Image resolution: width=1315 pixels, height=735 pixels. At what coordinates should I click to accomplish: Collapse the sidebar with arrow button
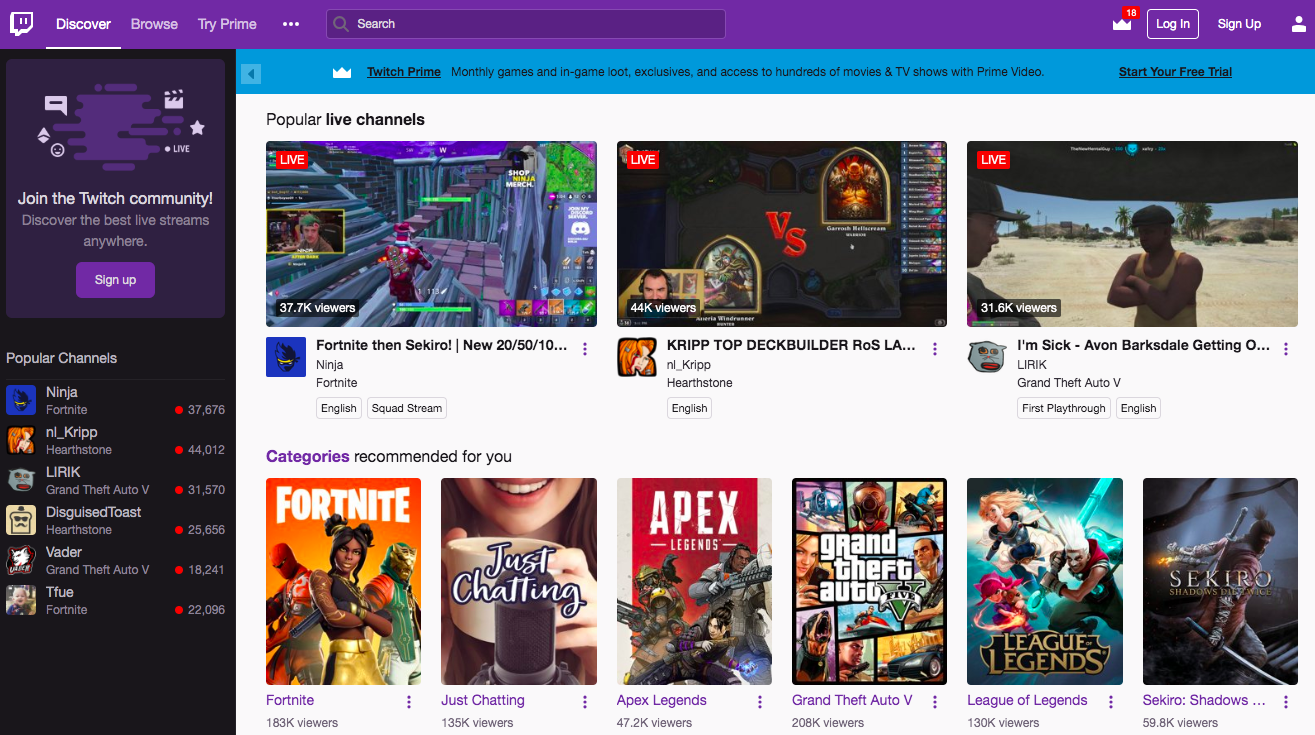point(251,73)
